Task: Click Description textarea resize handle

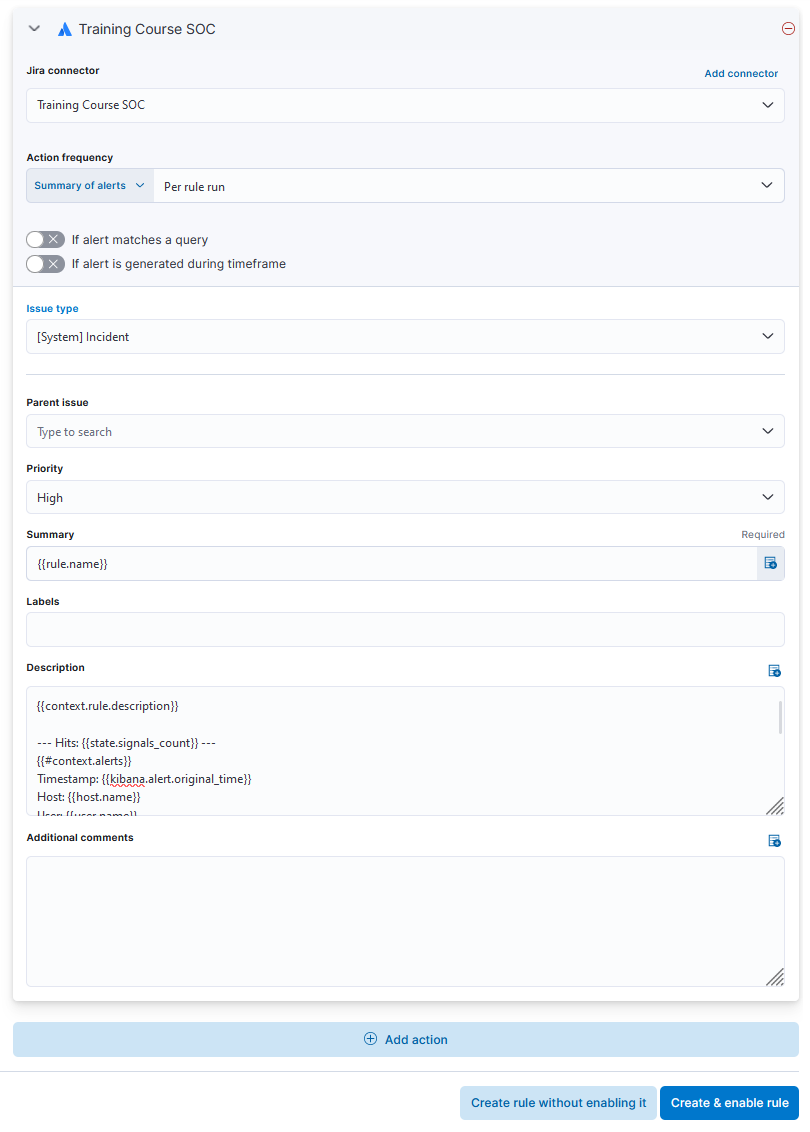Action: (x=775, y=806)
